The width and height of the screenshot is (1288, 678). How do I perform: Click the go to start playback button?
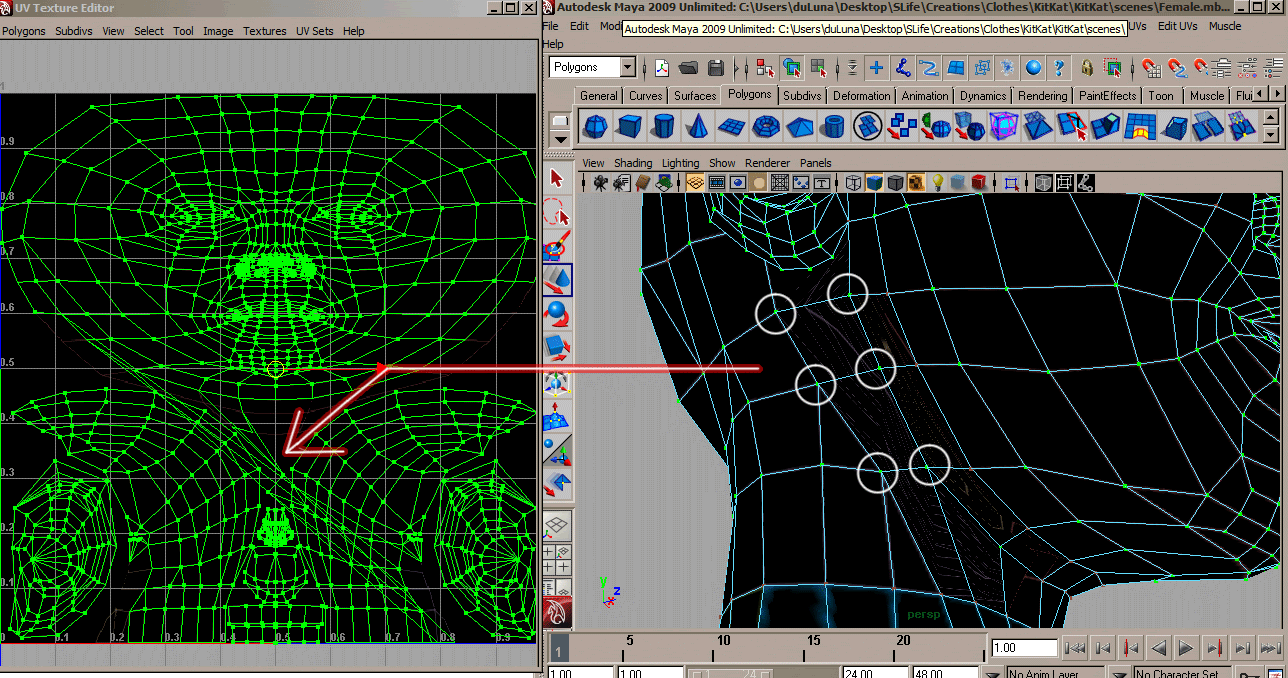(x=1076, y=648)
